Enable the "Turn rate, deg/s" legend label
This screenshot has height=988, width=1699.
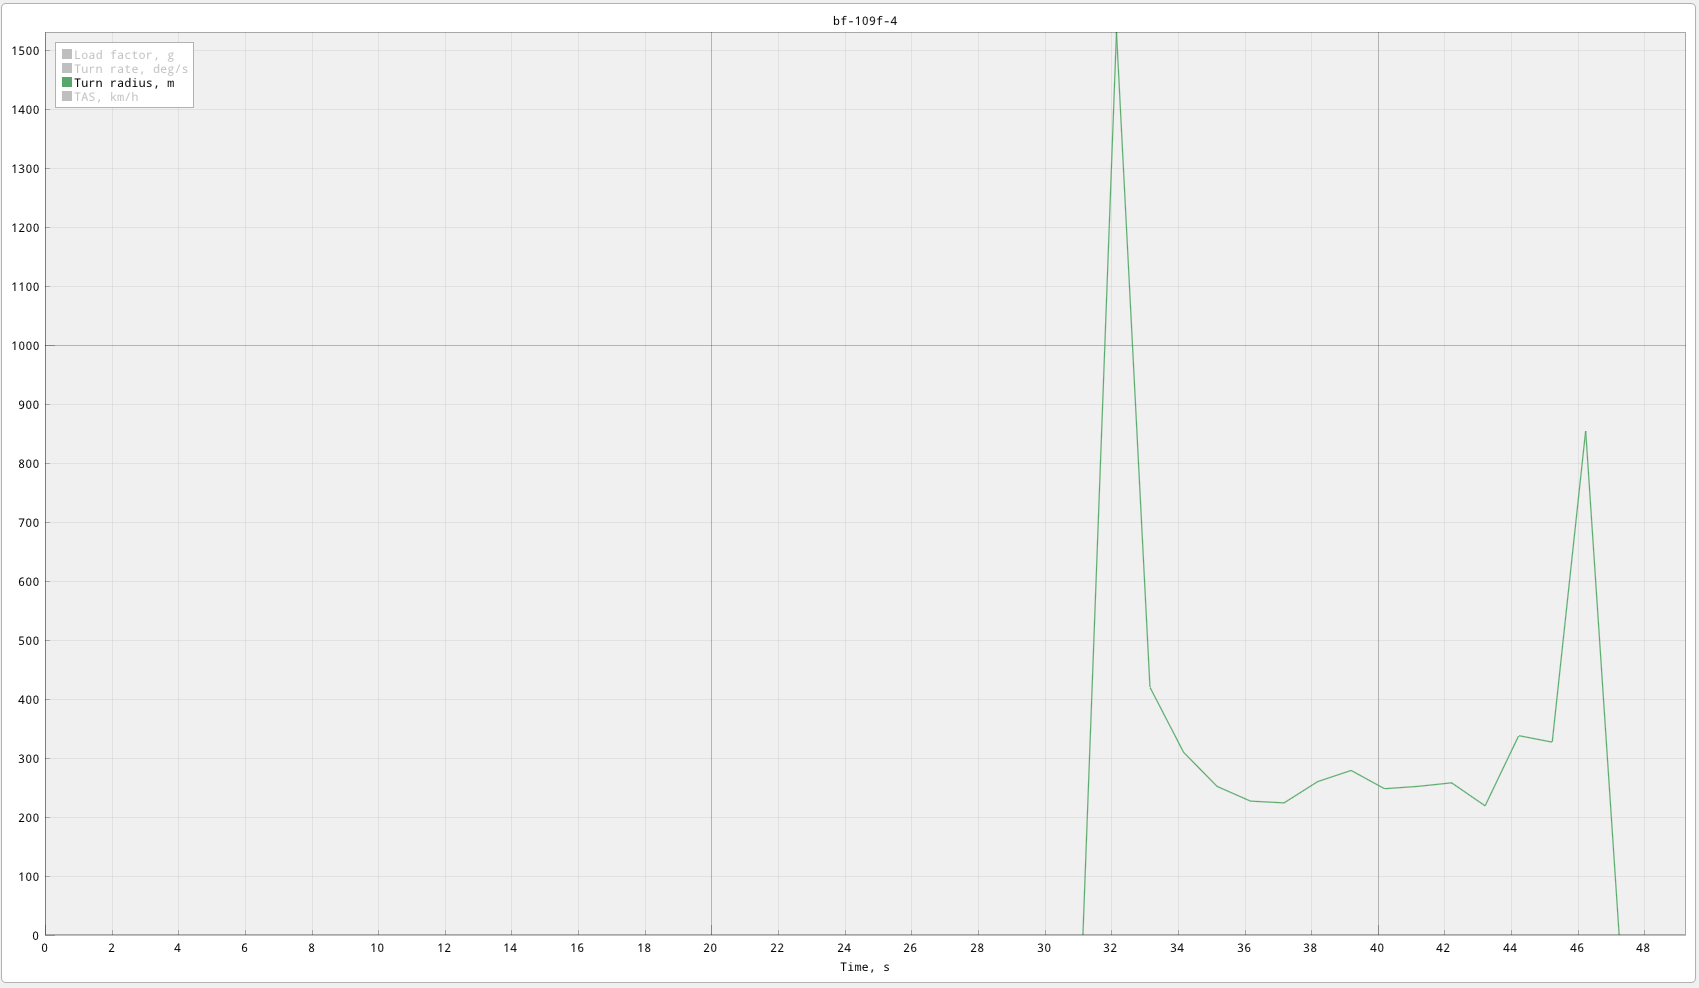coord(131,69)
